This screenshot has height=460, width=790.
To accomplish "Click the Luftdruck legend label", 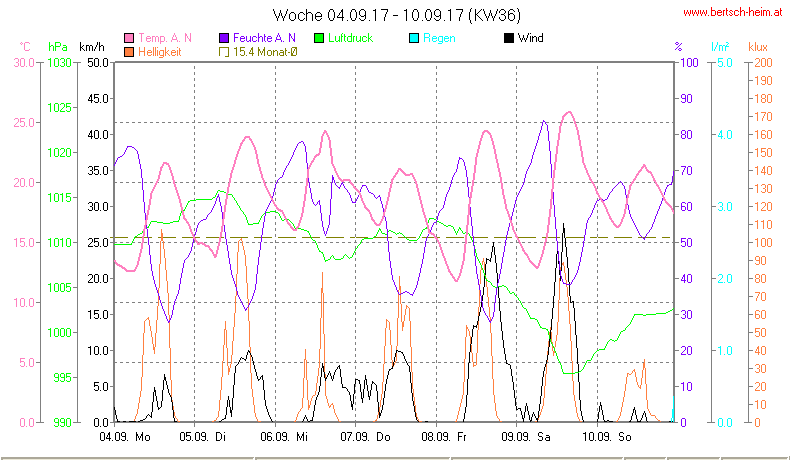I will click(x=350, y=38).
